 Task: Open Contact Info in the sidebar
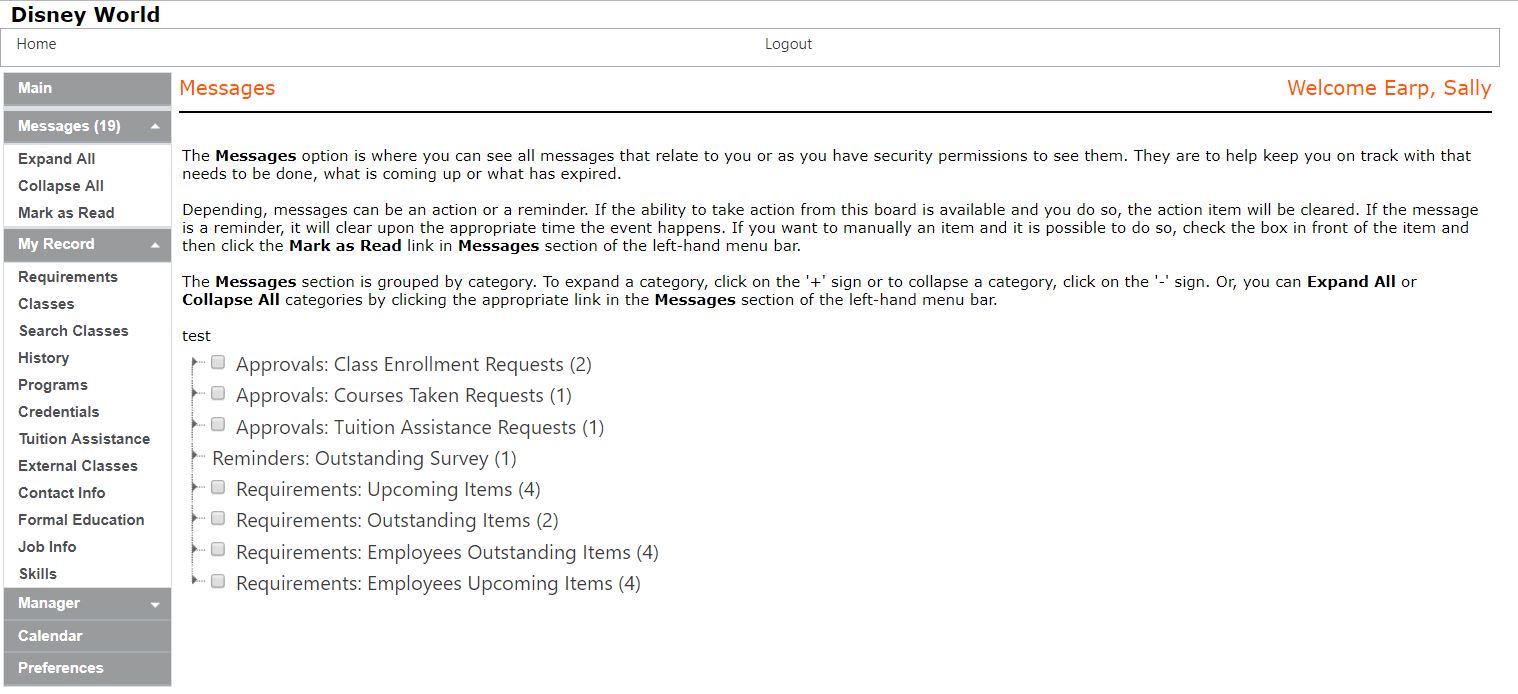click(62, 493)
